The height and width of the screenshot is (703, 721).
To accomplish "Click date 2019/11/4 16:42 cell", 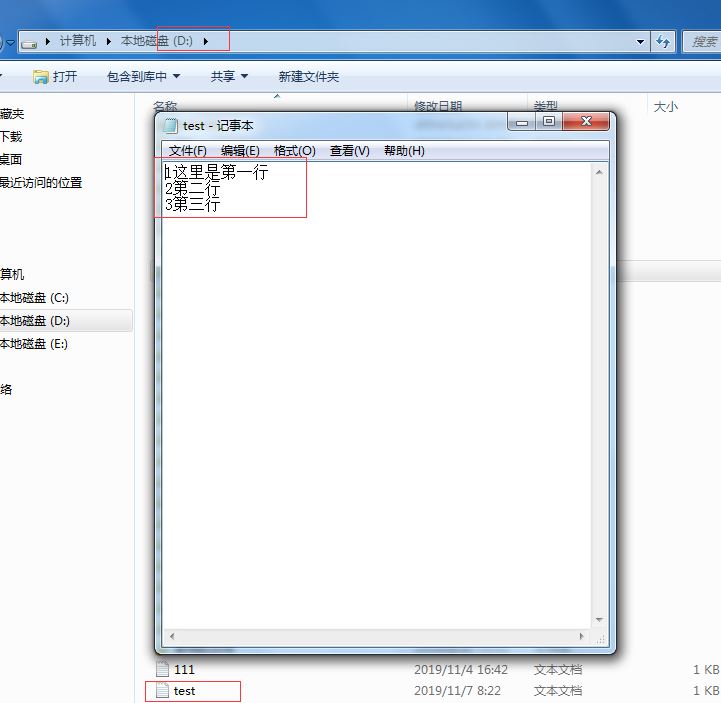I will (461, 669).
